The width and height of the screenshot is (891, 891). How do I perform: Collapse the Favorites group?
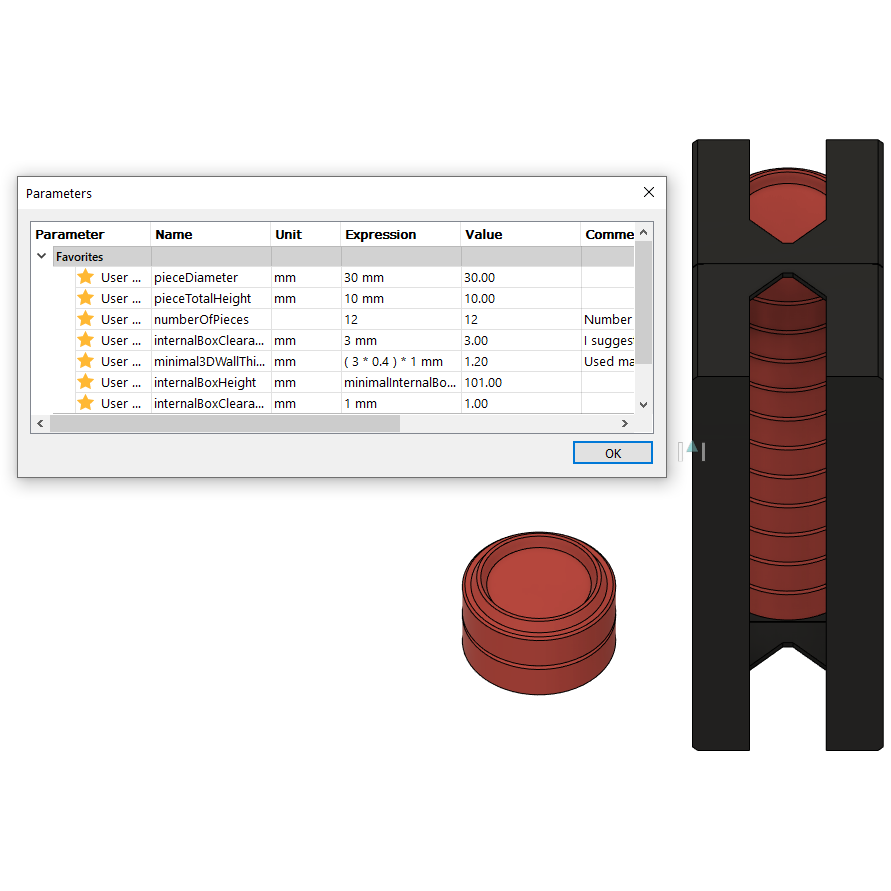click(x=41, y=256)
